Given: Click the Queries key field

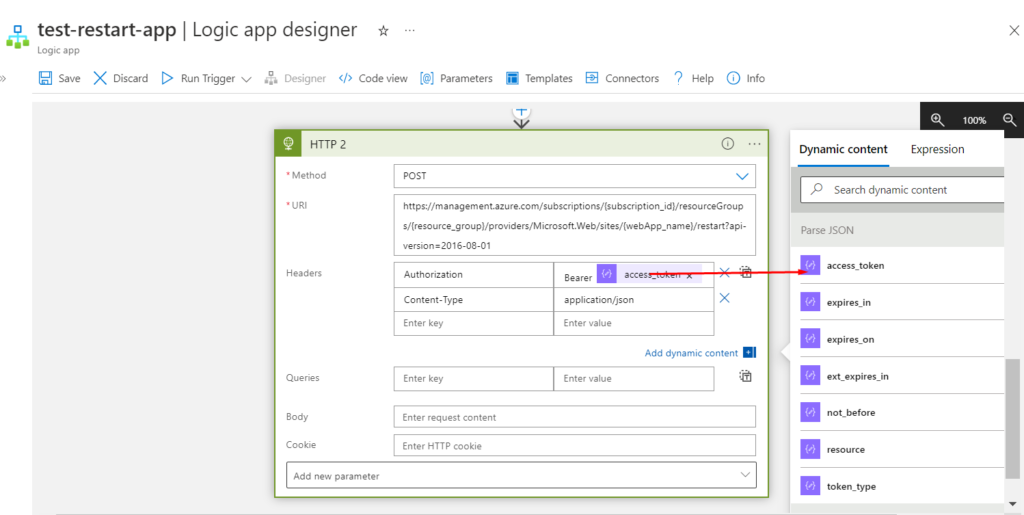Looking at the screenshot, I should coord(473,379).
